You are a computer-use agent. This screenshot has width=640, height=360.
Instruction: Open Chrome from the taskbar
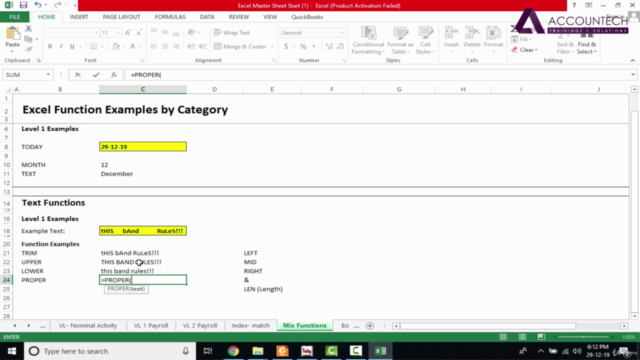point(233,351)
